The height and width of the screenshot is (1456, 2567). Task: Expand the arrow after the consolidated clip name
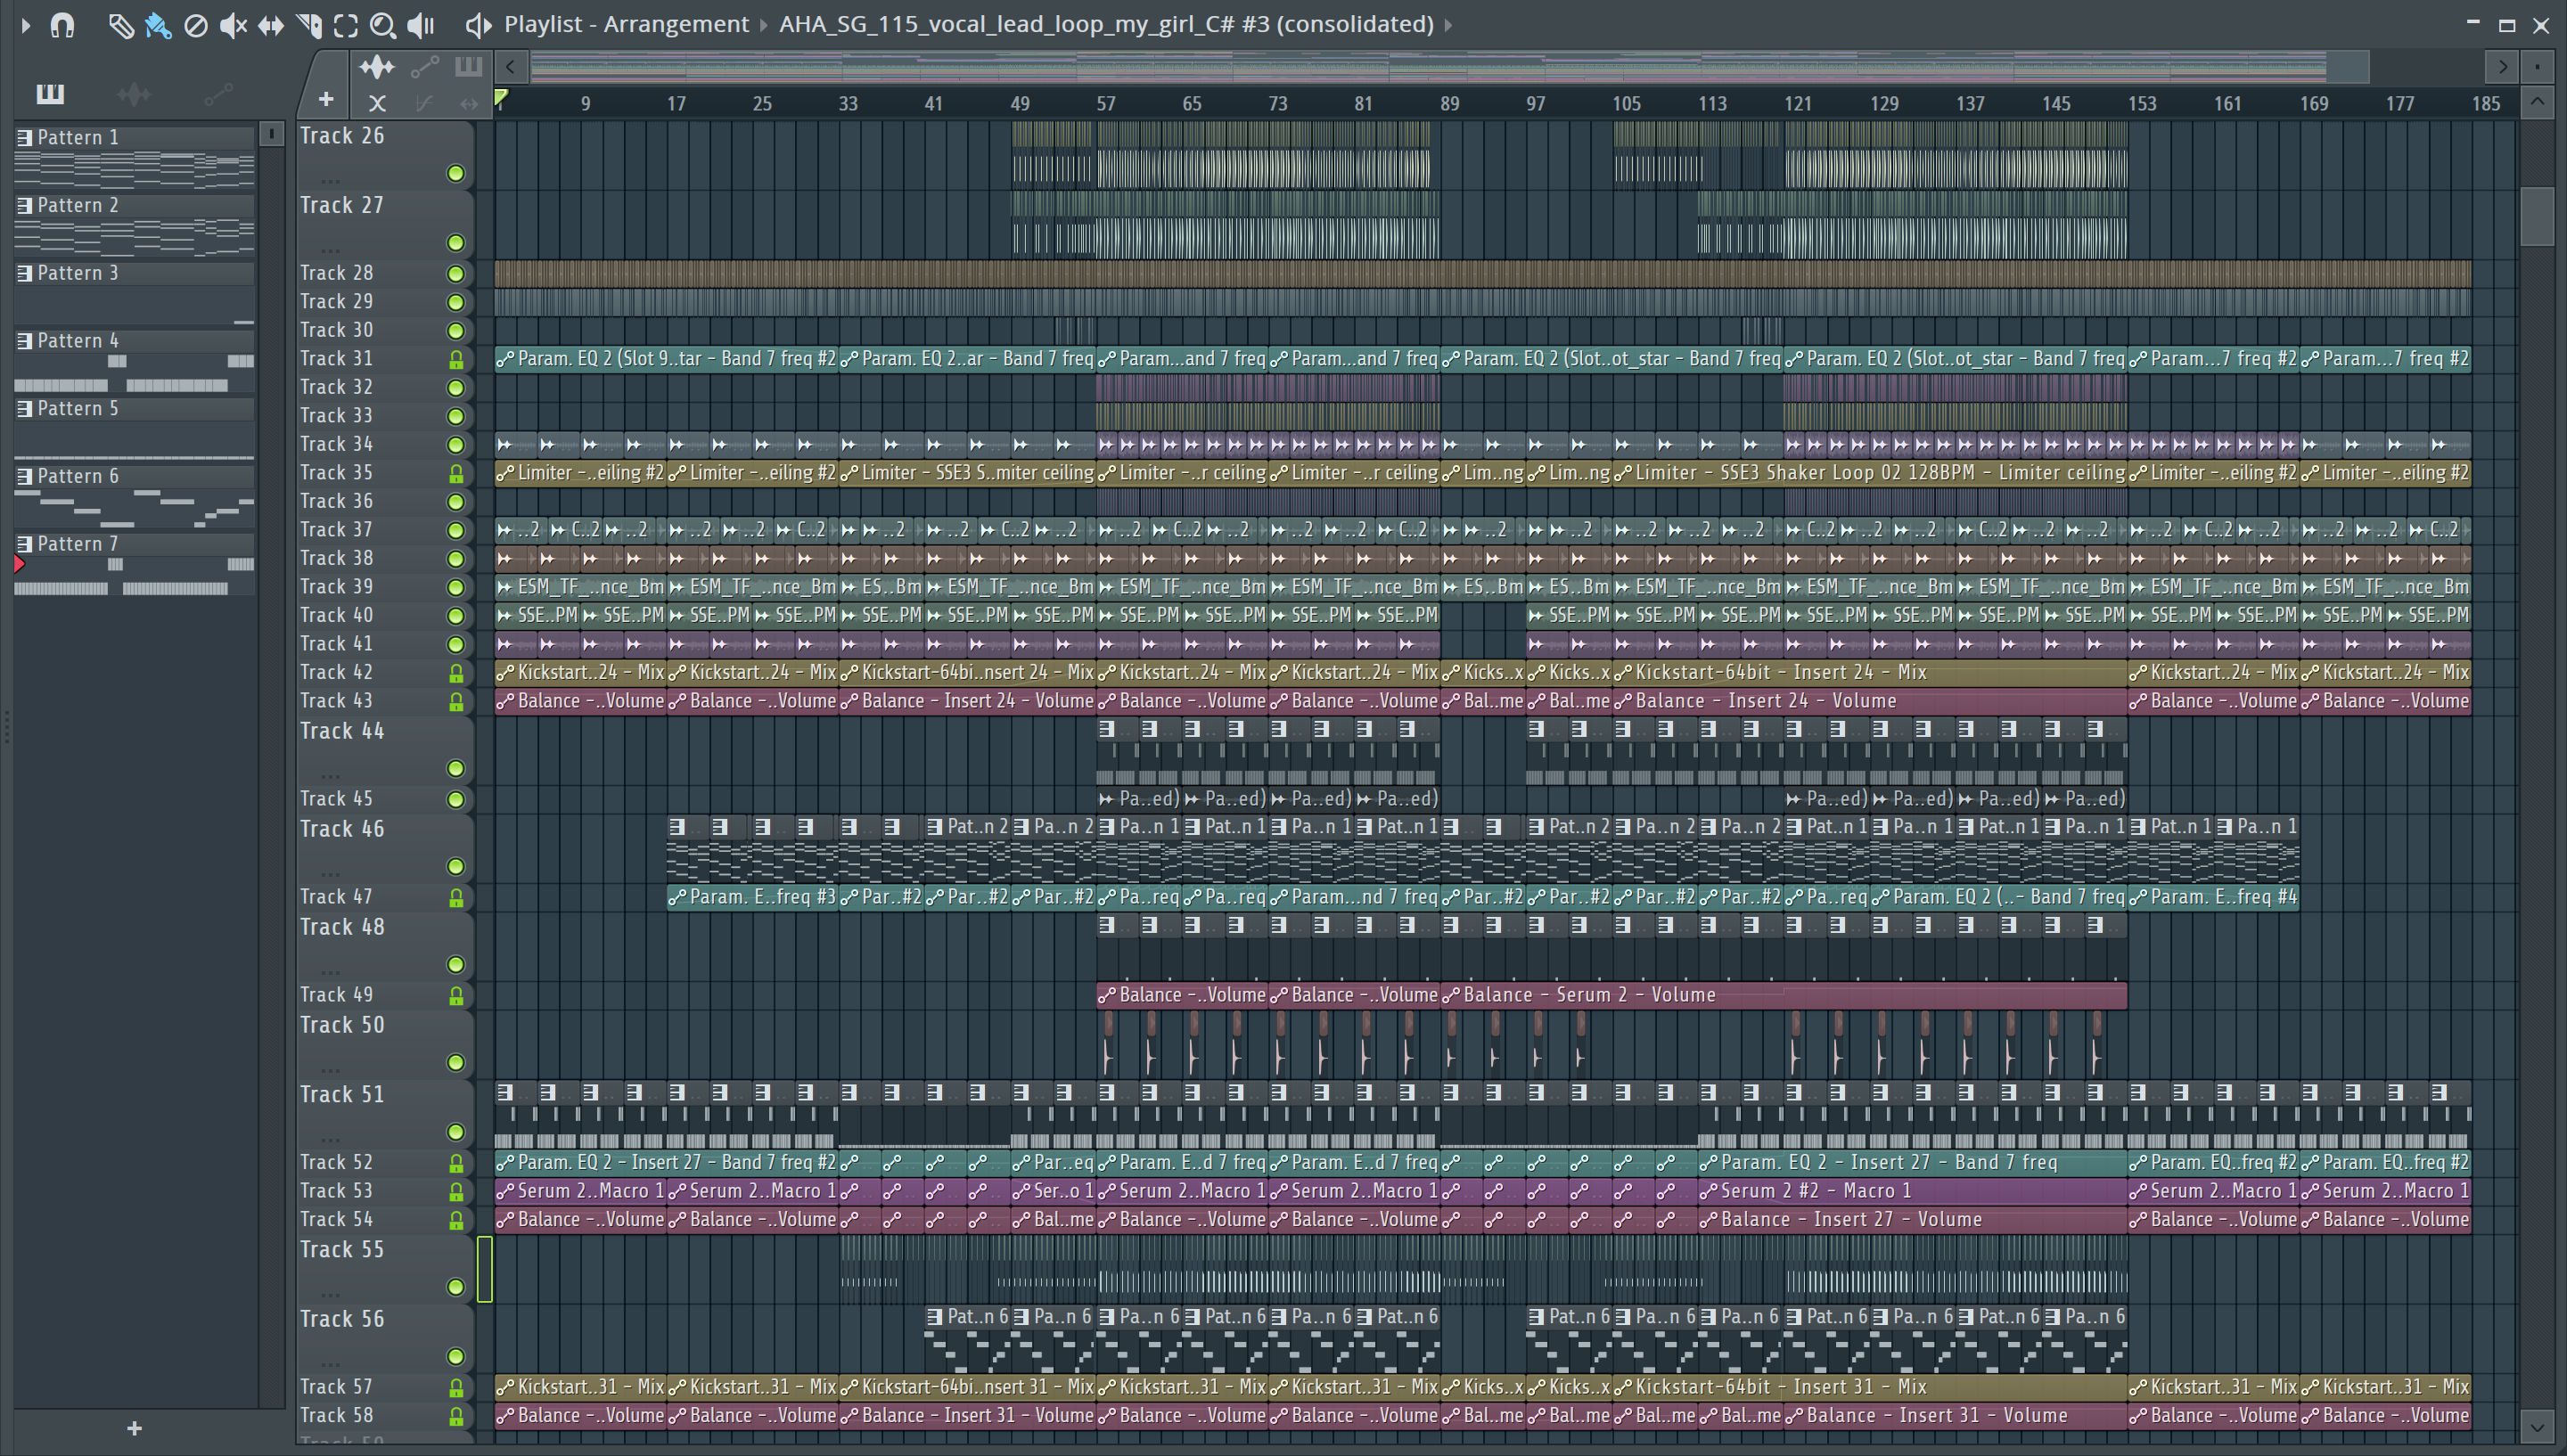[1448, 25]
